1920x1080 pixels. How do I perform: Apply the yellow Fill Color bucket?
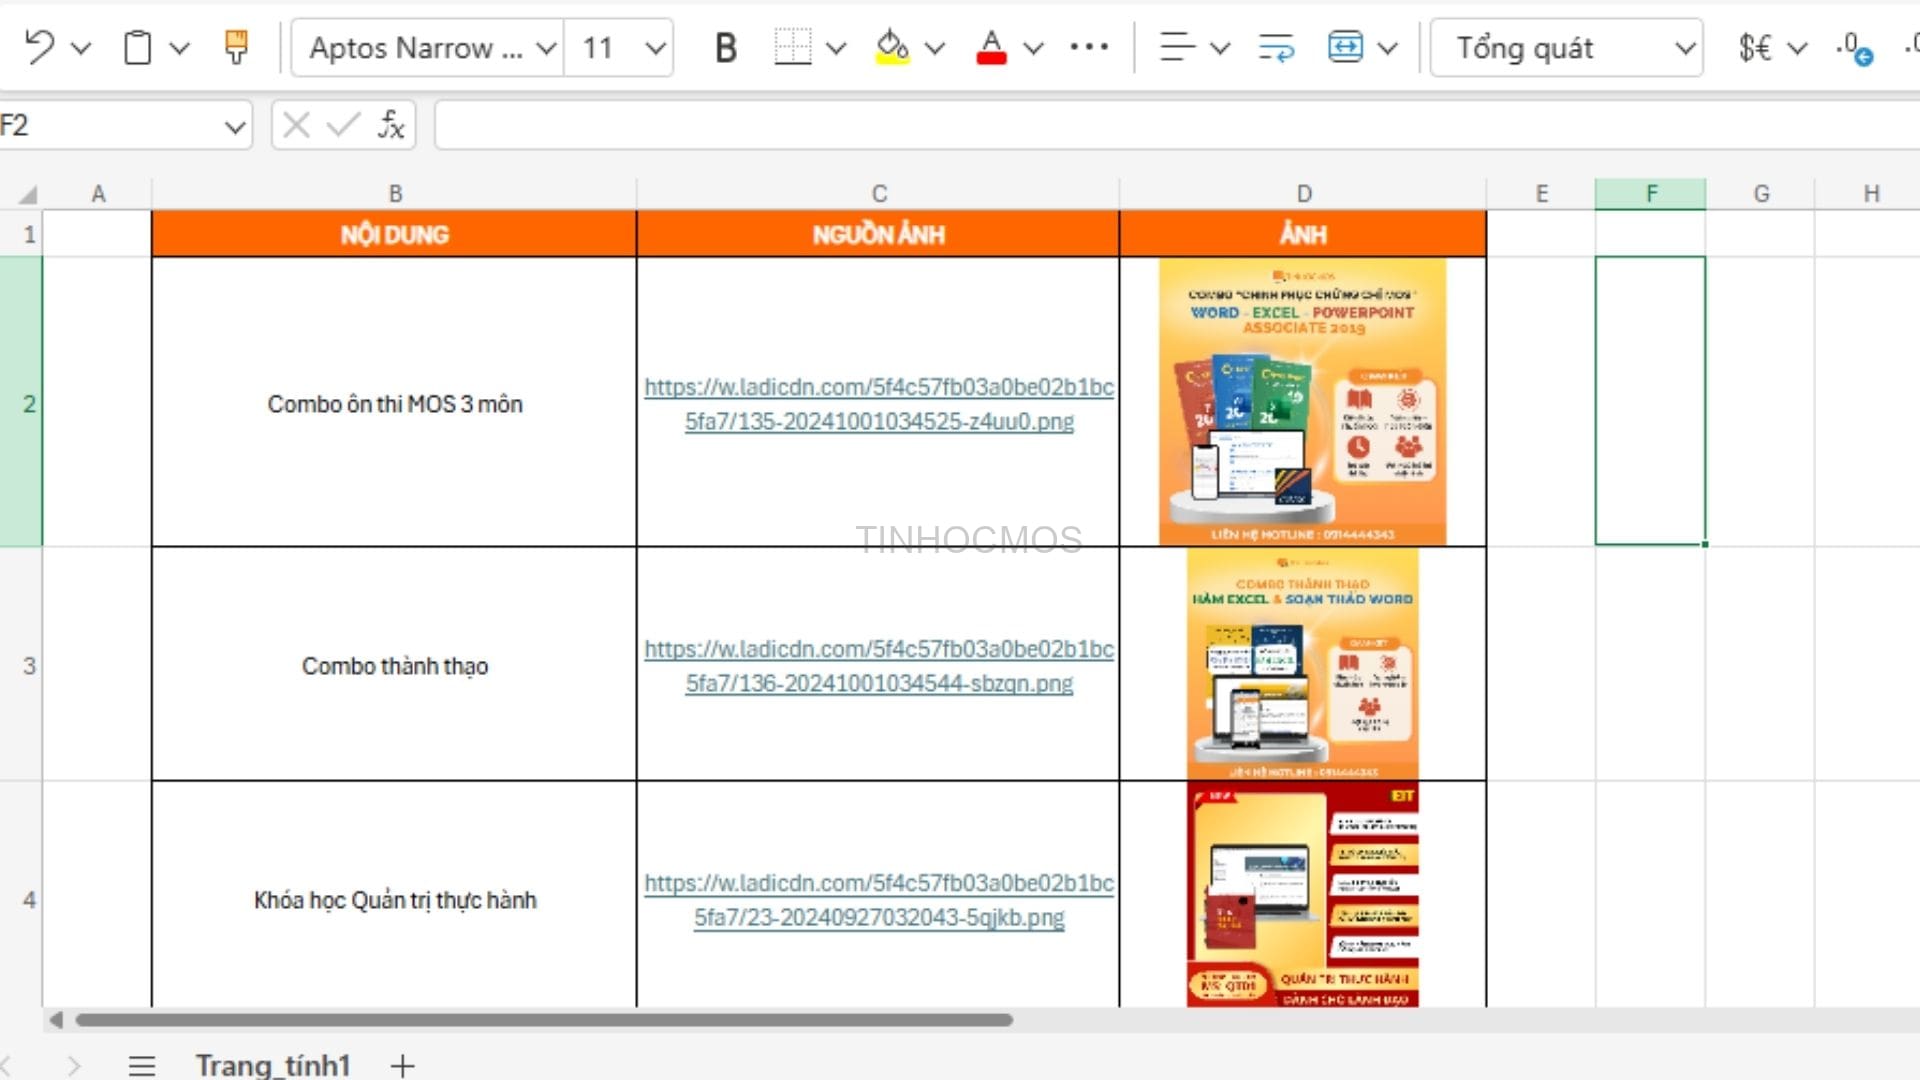coord(892,47)
